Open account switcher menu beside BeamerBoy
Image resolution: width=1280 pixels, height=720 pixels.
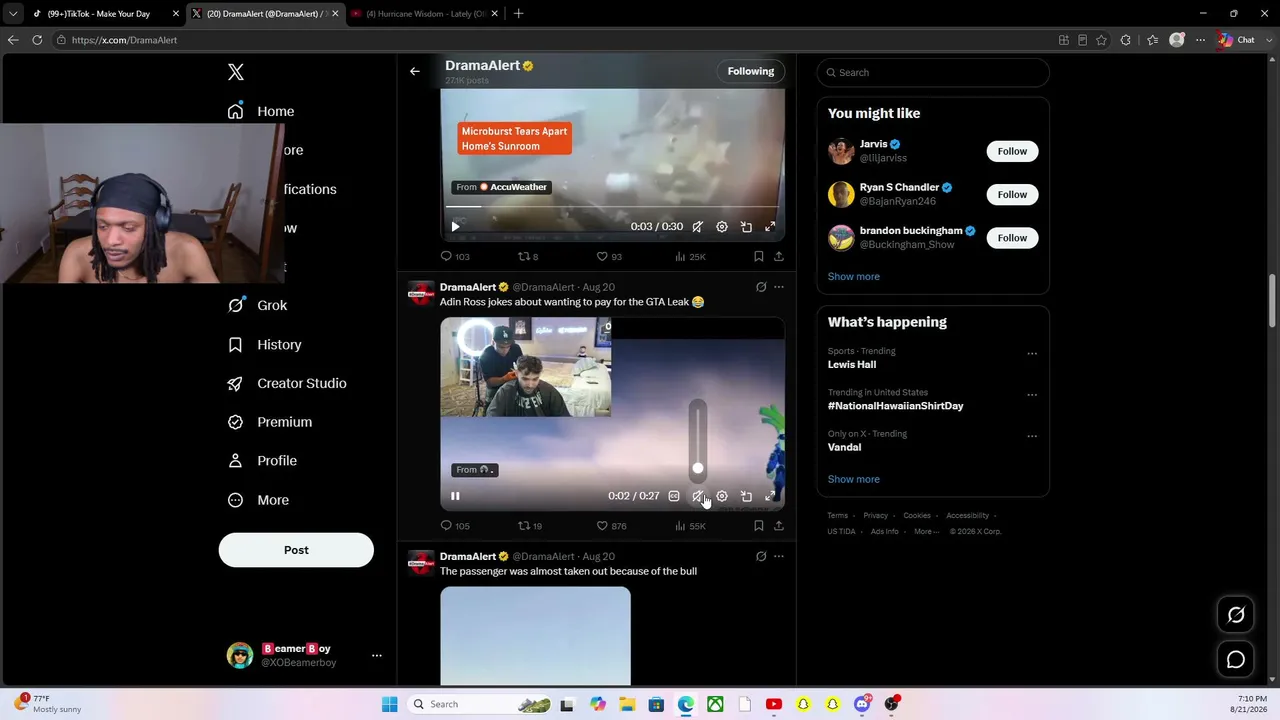[x=377, y=656]
